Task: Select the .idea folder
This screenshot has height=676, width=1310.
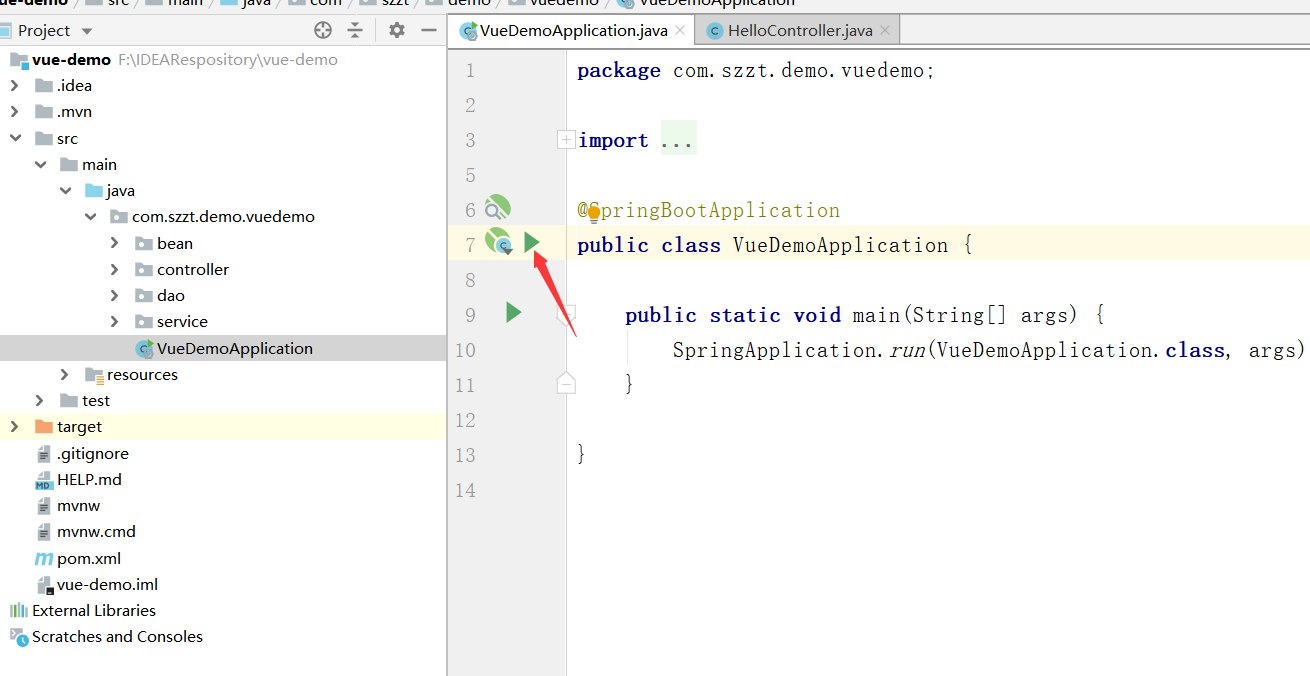Action: [74, 86]
